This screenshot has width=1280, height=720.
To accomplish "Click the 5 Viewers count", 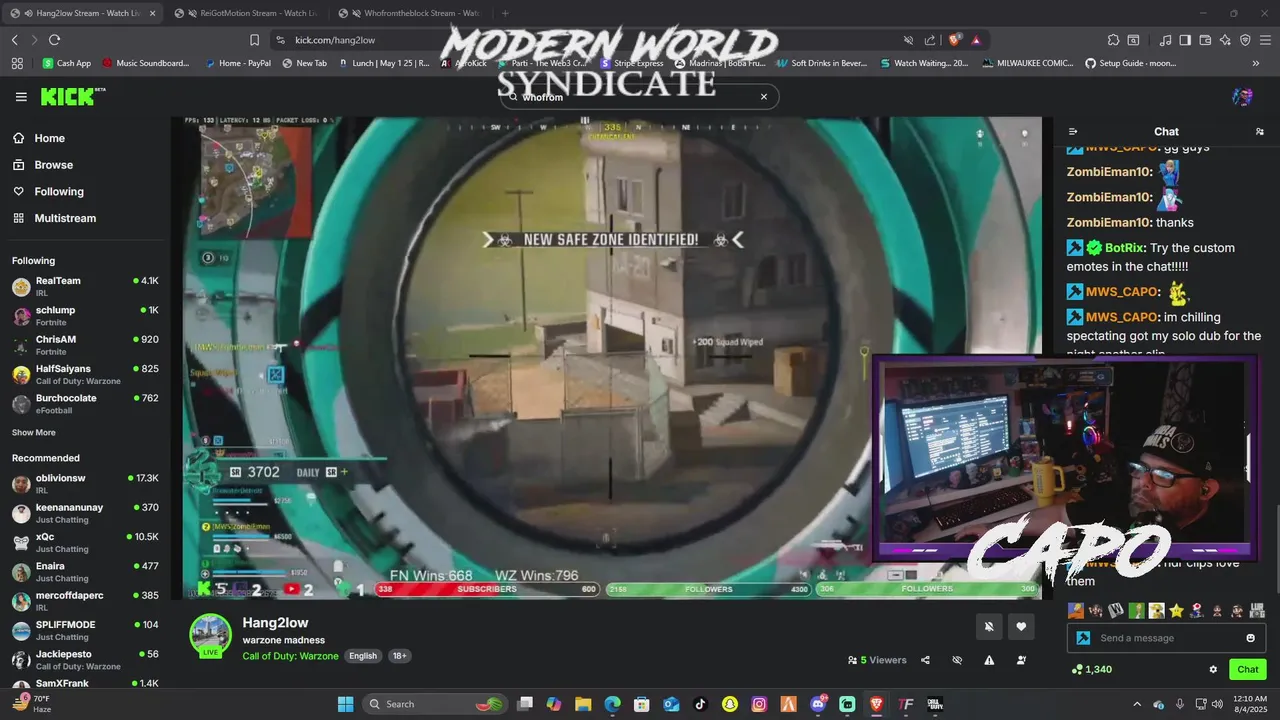I will (877, 660).
